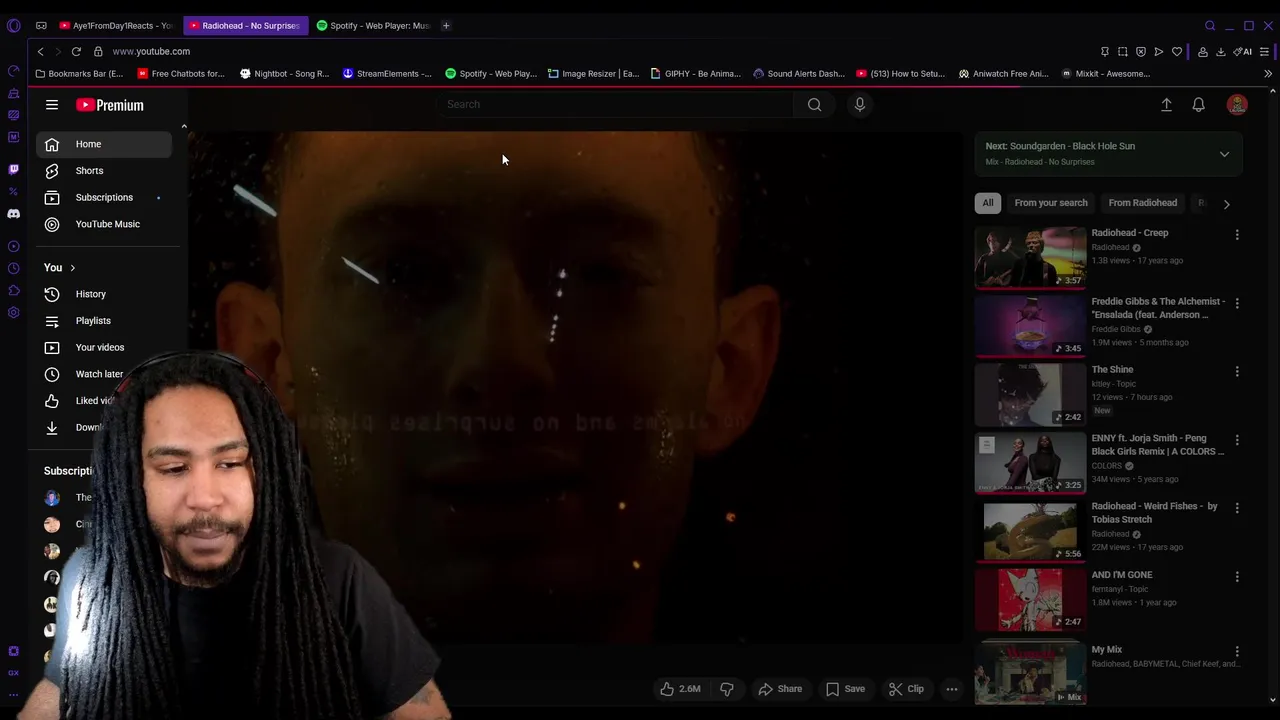Open YouTube notifications bell

point(1199,104)
